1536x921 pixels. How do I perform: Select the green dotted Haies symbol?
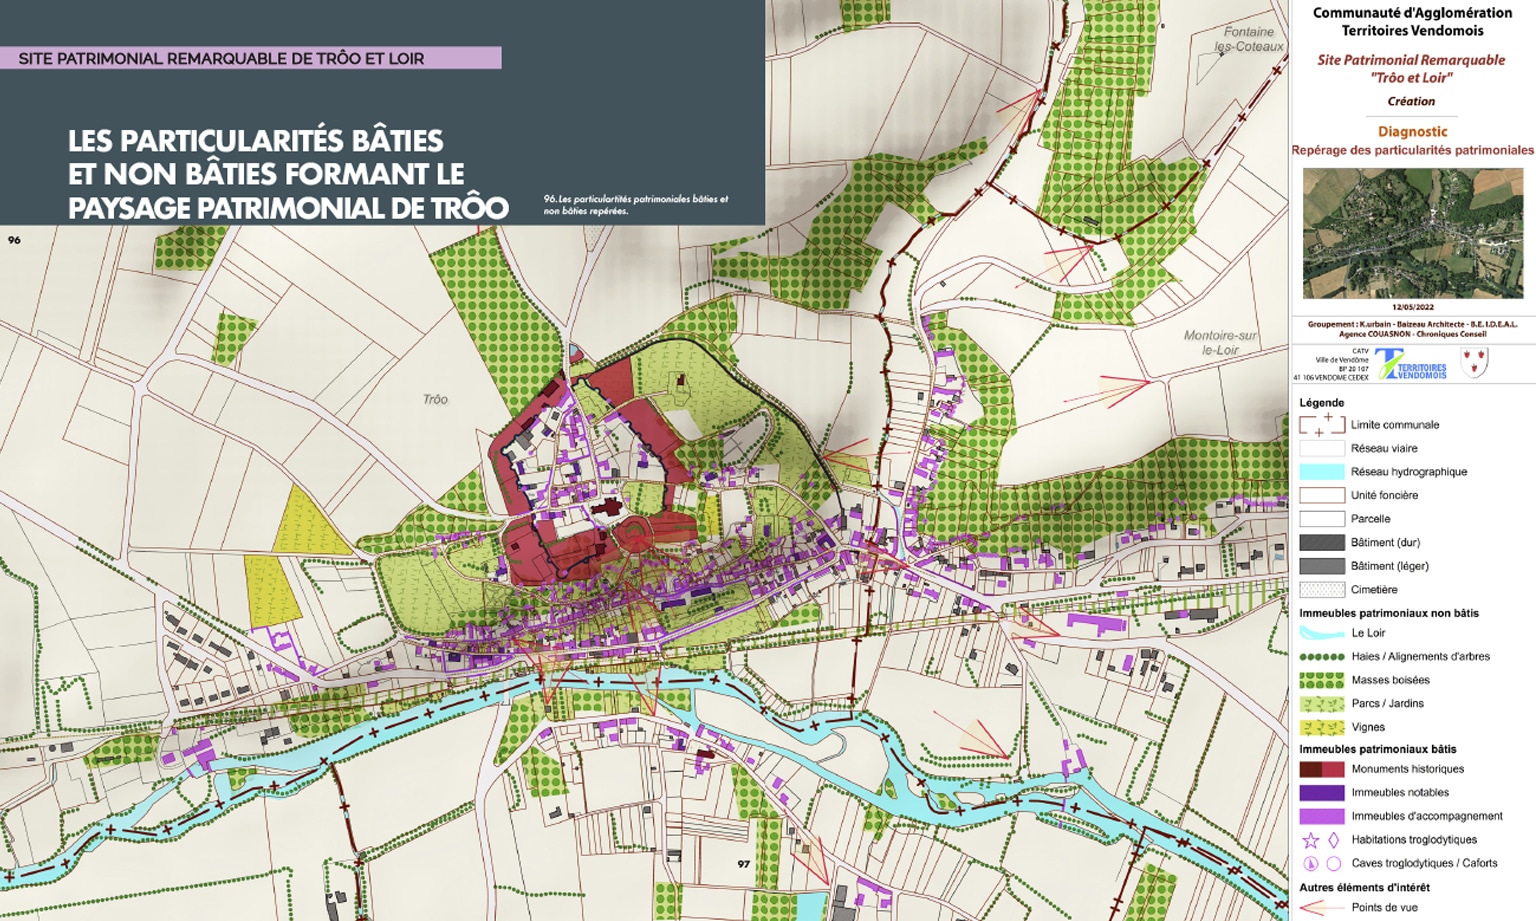click(1321, 657)
